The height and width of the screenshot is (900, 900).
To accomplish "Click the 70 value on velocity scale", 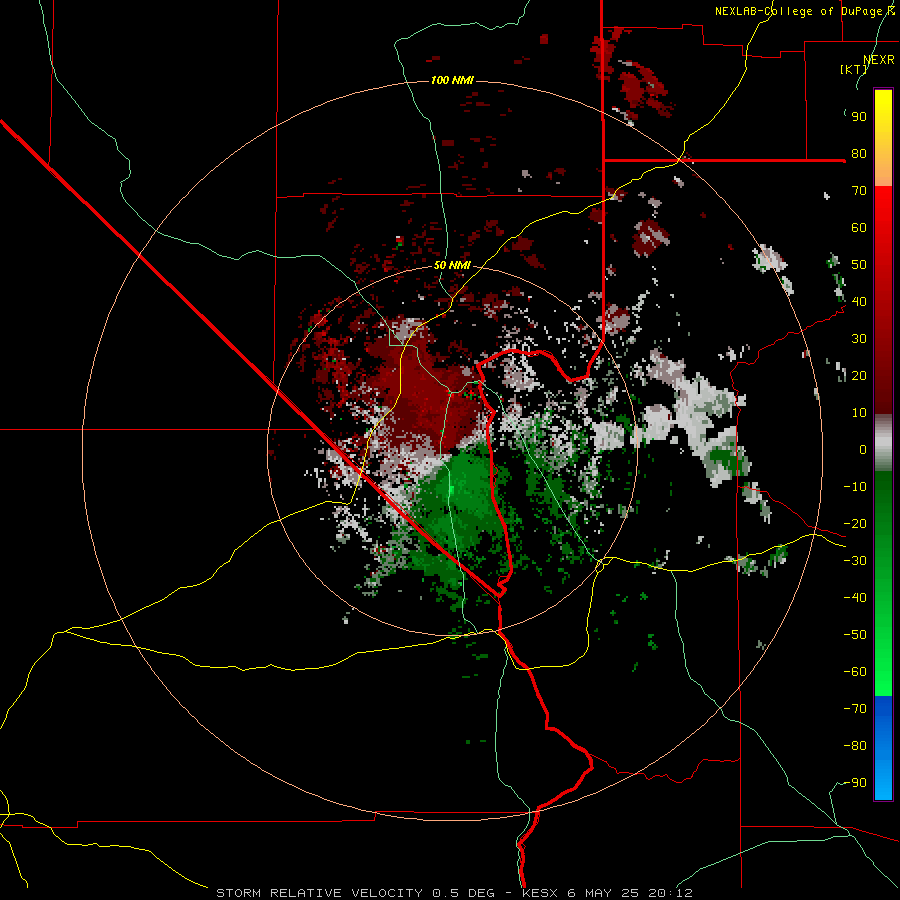I will (x=859, y=191).
